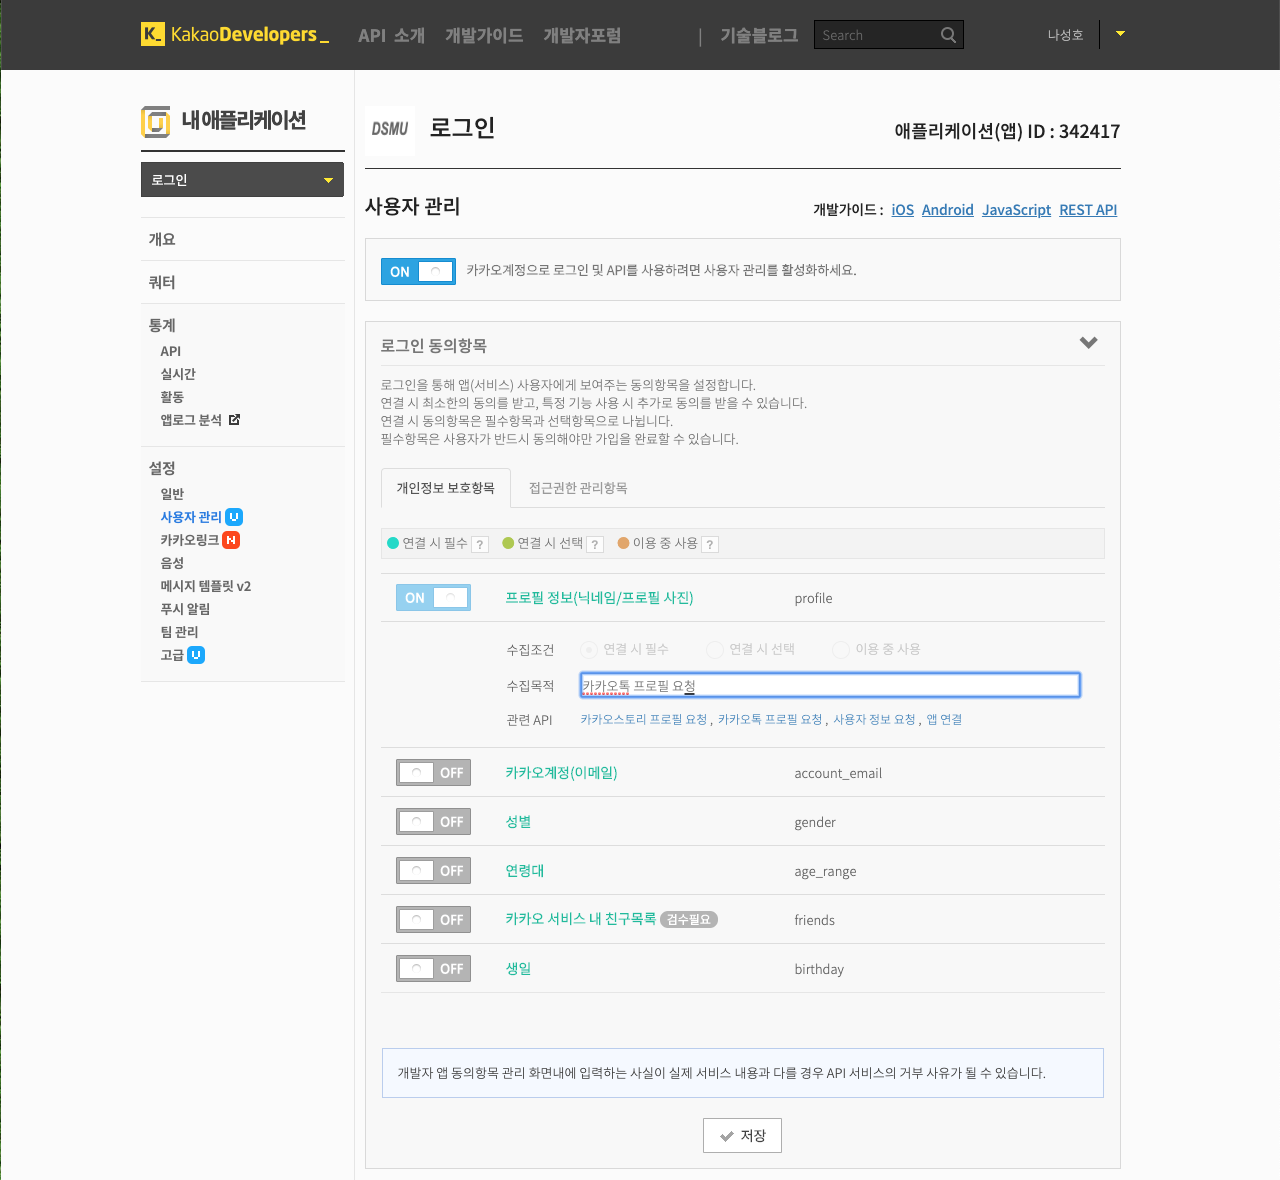Select the 연결 시 선택 radio button
Viewport: 1280px width, 1180px height.
[715, 650]
